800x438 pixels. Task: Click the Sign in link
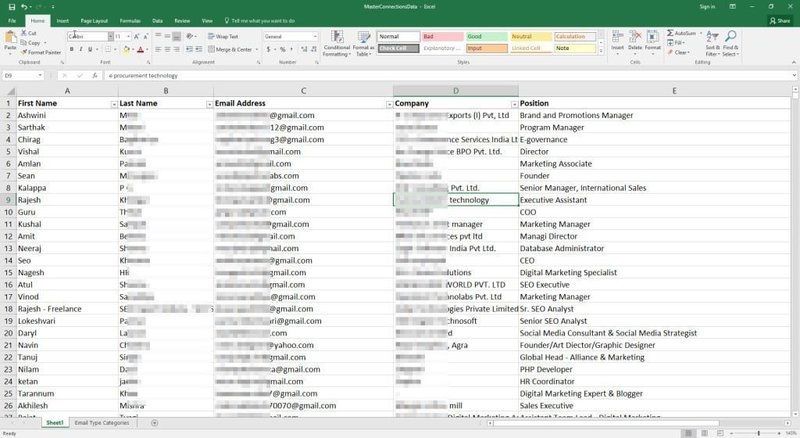click(x=707, y=6)
